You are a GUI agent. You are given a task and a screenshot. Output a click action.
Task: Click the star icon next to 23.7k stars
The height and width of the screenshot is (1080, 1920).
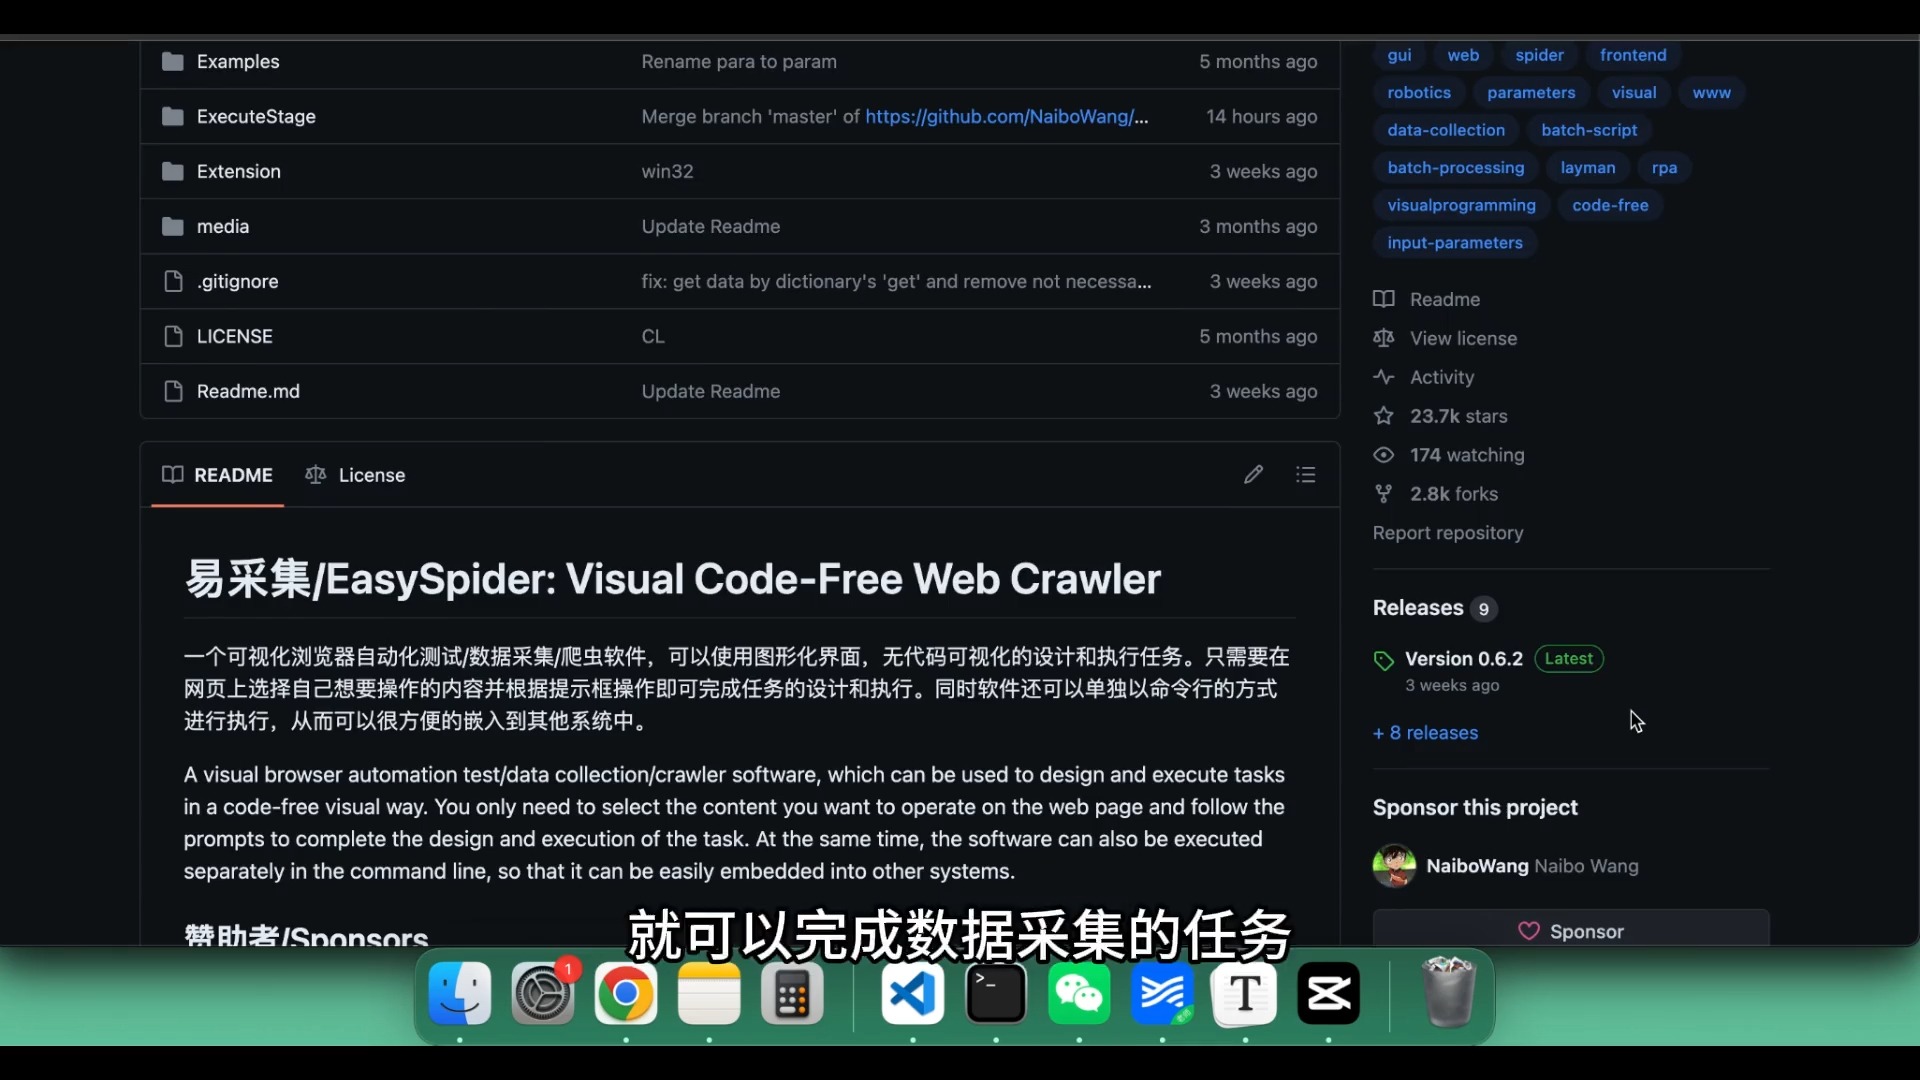(x=1385, y=416)
